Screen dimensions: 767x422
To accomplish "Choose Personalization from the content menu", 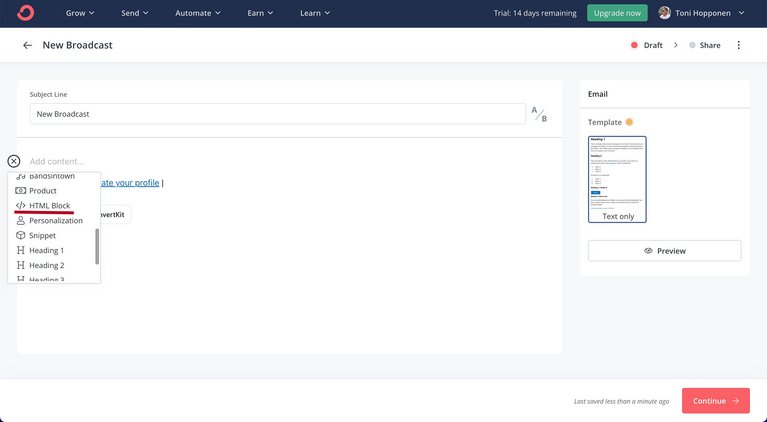I will (54, 221).
